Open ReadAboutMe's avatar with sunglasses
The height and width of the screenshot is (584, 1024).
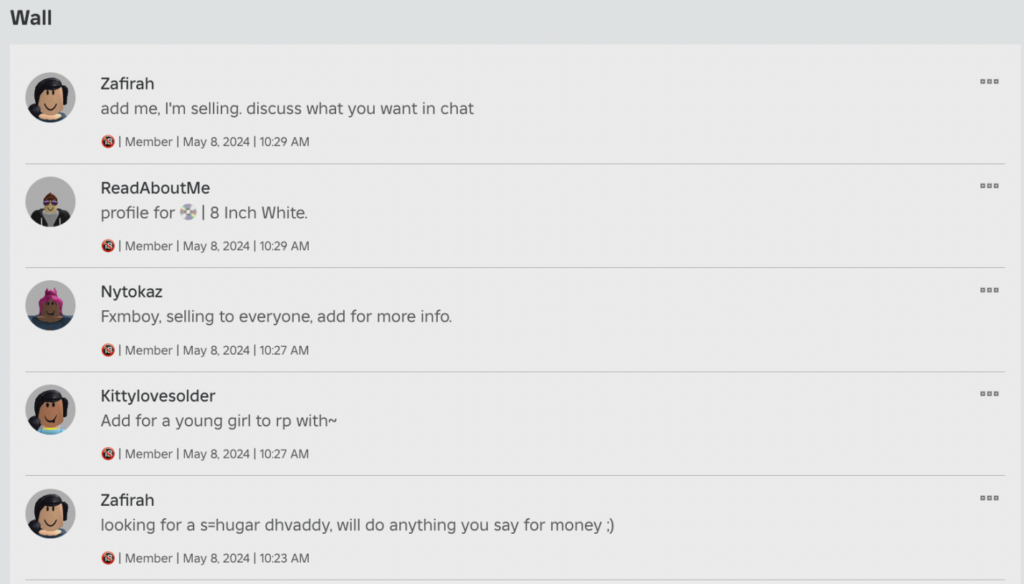point(50,202)
